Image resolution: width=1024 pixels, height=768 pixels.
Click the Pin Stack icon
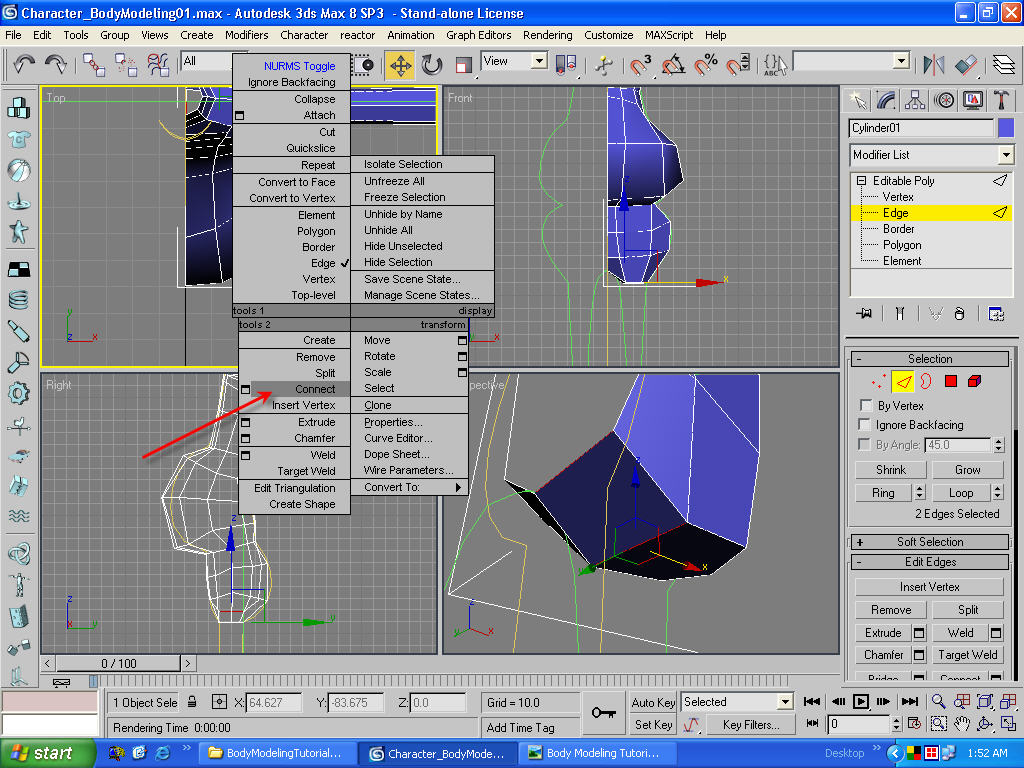pos(863,313)
